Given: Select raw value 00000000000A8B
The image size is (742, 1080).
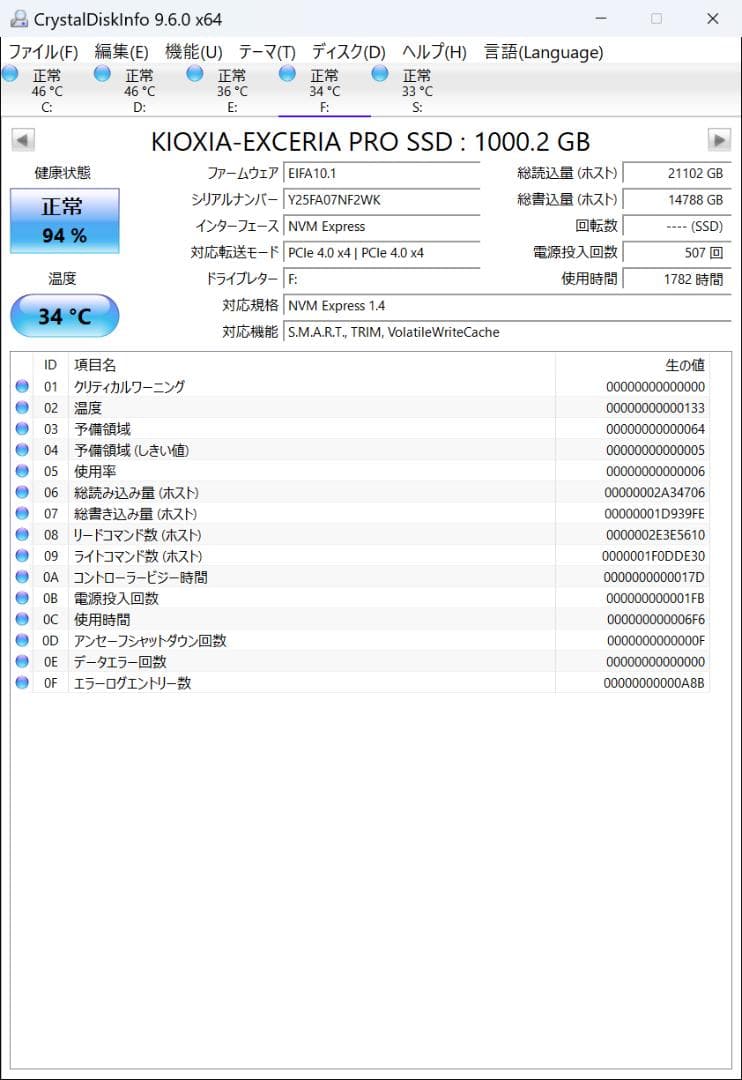Looking at the screenshot, I should (x=654, y=683).
